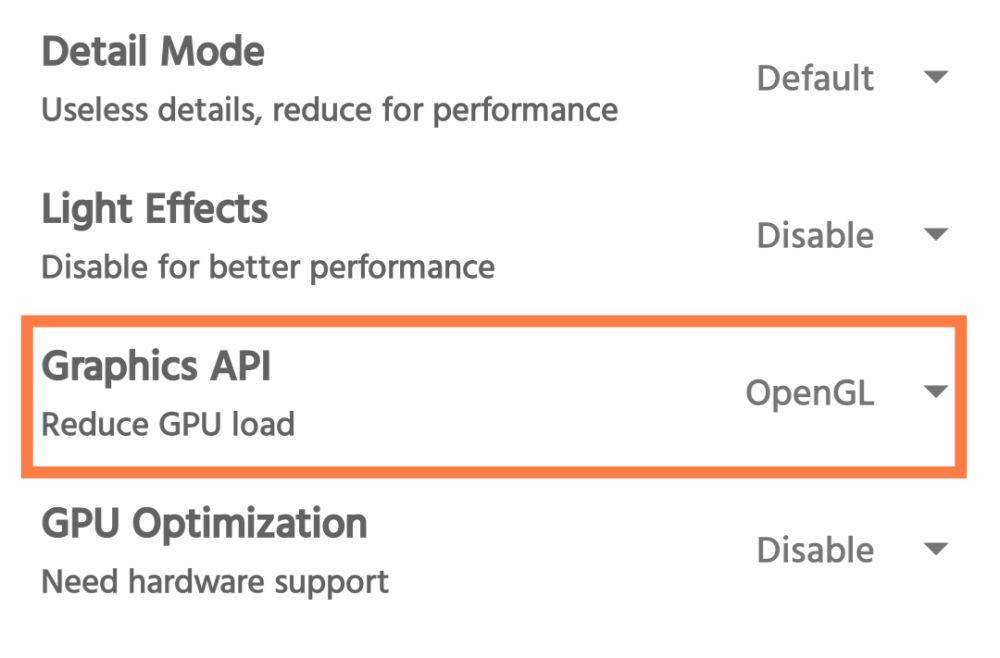Click the "Useless details, reduce for performance" text
Screen dimensions: 1000x658
pos(330,110)
